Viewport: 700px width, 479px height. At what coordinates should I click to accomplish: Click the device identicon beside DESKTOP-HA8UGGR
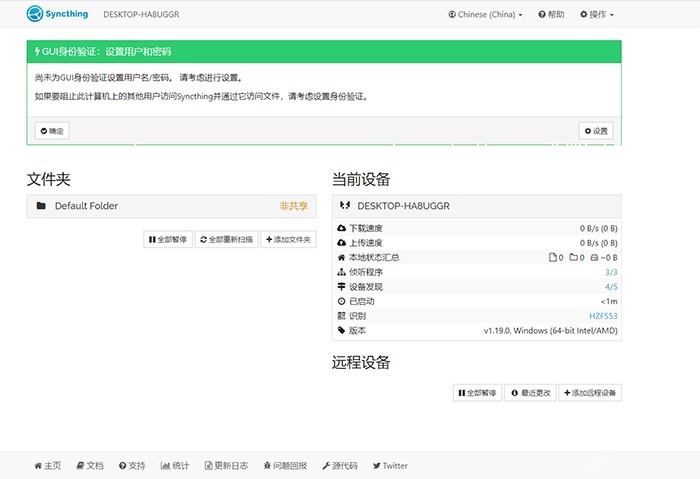[x=345, y=205]
